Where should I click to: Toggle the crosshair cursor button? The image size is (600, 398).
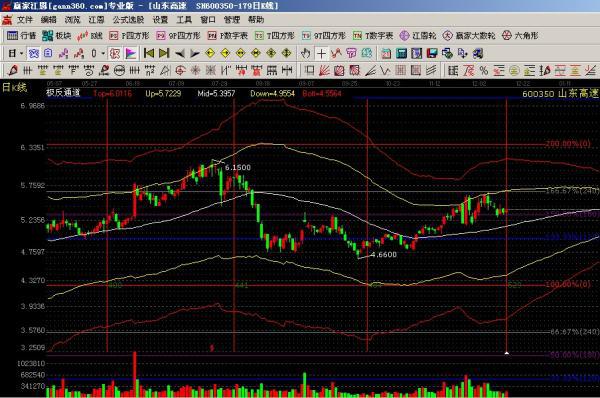click(321, 54)
